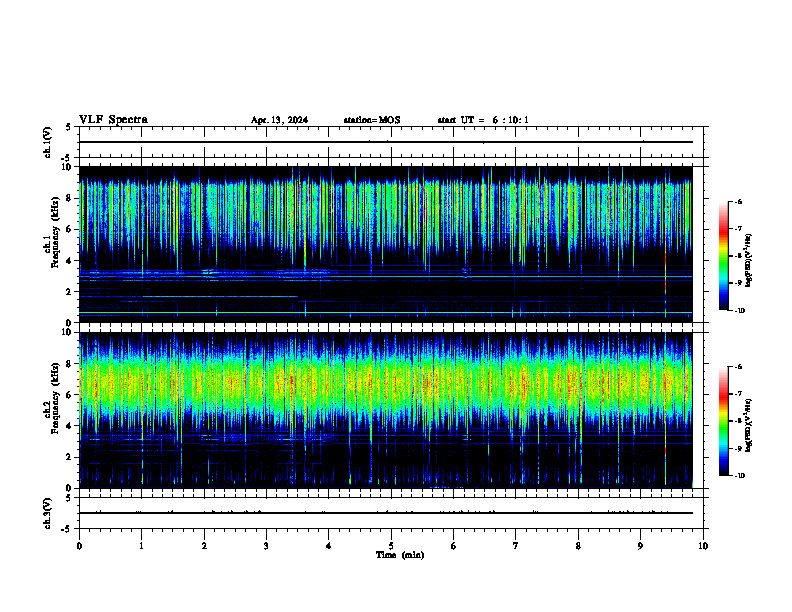Click the date text "Apr. 13, 2024"
The image size is (792, 612).
click(279, 120)
